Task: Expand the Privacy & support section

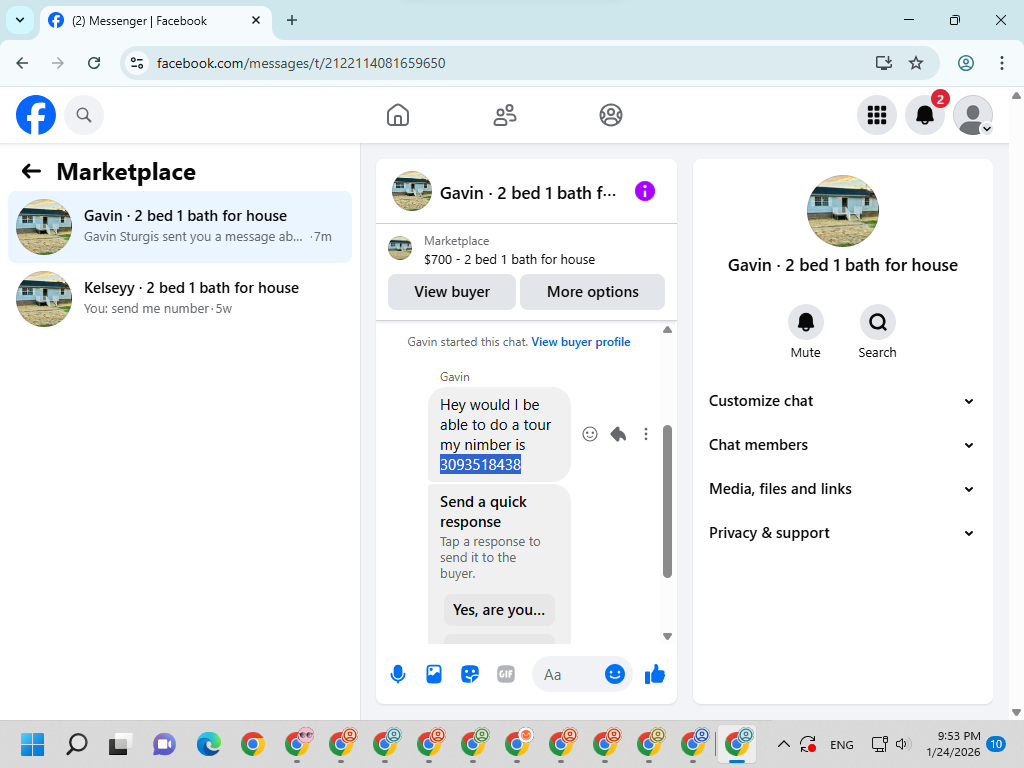Action: pos(841,533)
